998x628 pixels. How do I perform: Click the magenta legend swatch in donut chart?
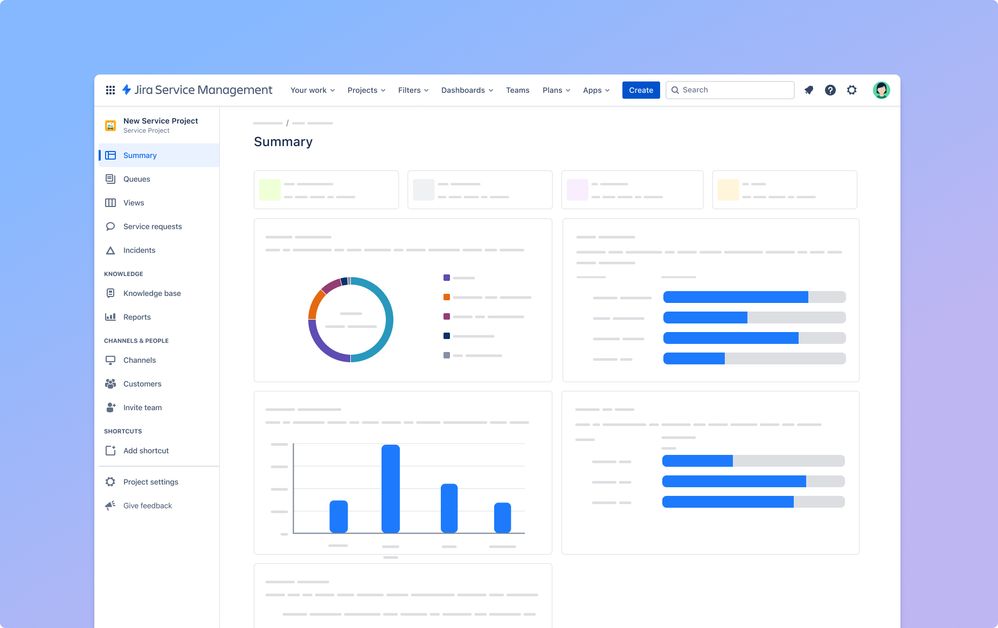point(447,316)
